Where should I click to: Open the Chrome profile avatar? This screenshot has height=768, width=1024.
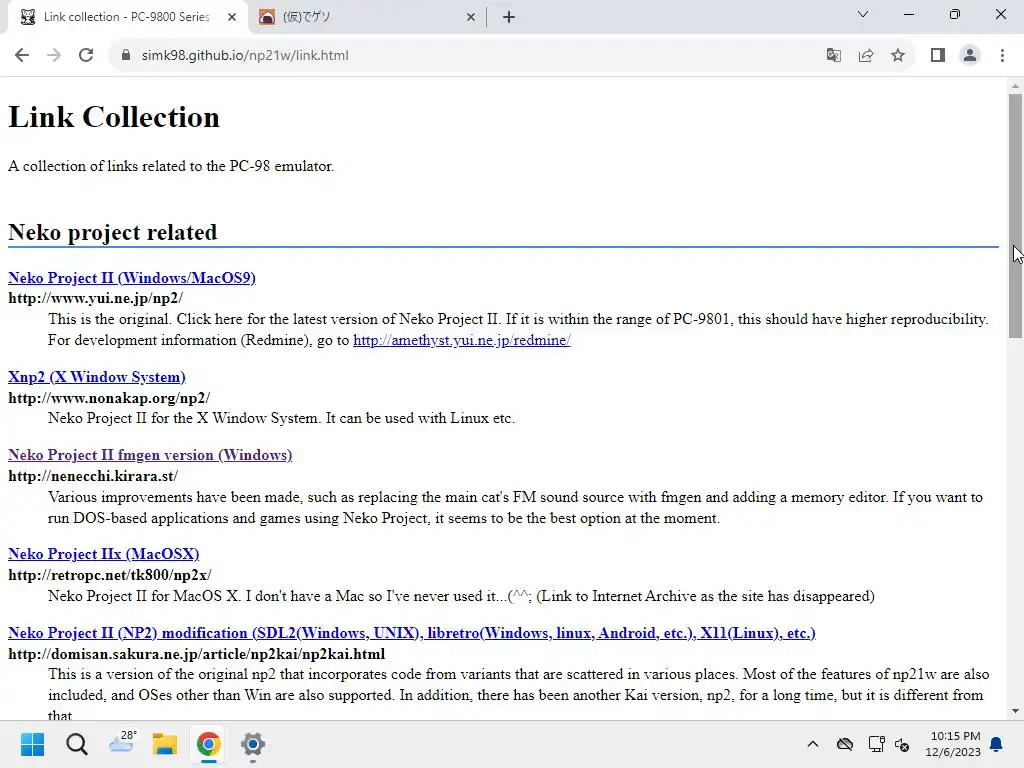970,55
